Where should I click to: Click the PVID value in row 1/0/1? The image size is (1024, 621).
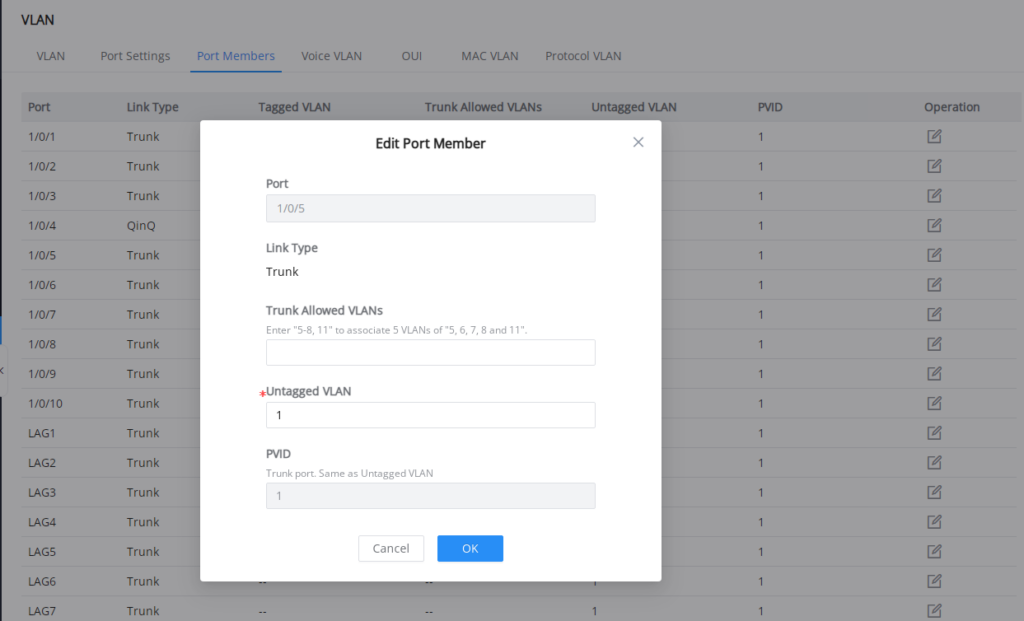(761, 136)
